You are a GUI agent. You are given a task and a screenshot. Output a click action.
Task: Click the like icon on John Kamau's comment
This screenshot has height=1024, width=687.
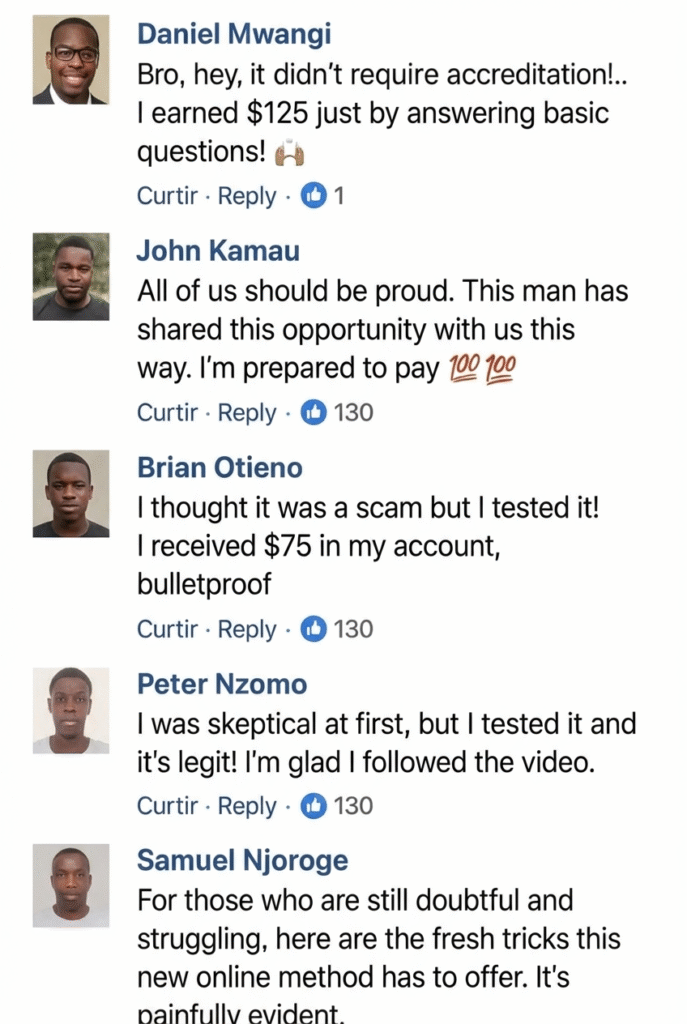(x=314, y=412)
